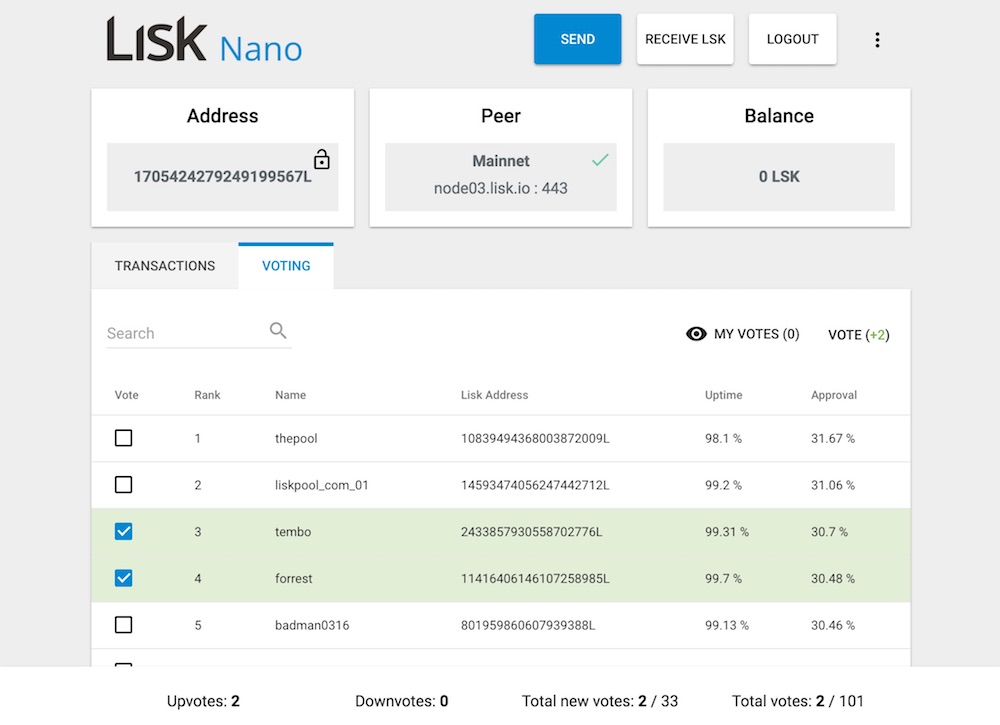Log out with the Logout button
The width and height of the screenshot is (1000, 725).
tap(792, 39)
